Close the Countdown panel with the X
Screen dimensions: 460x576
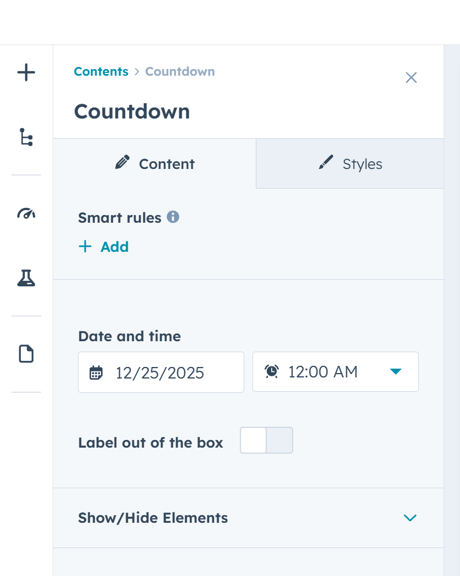point(411,78)
